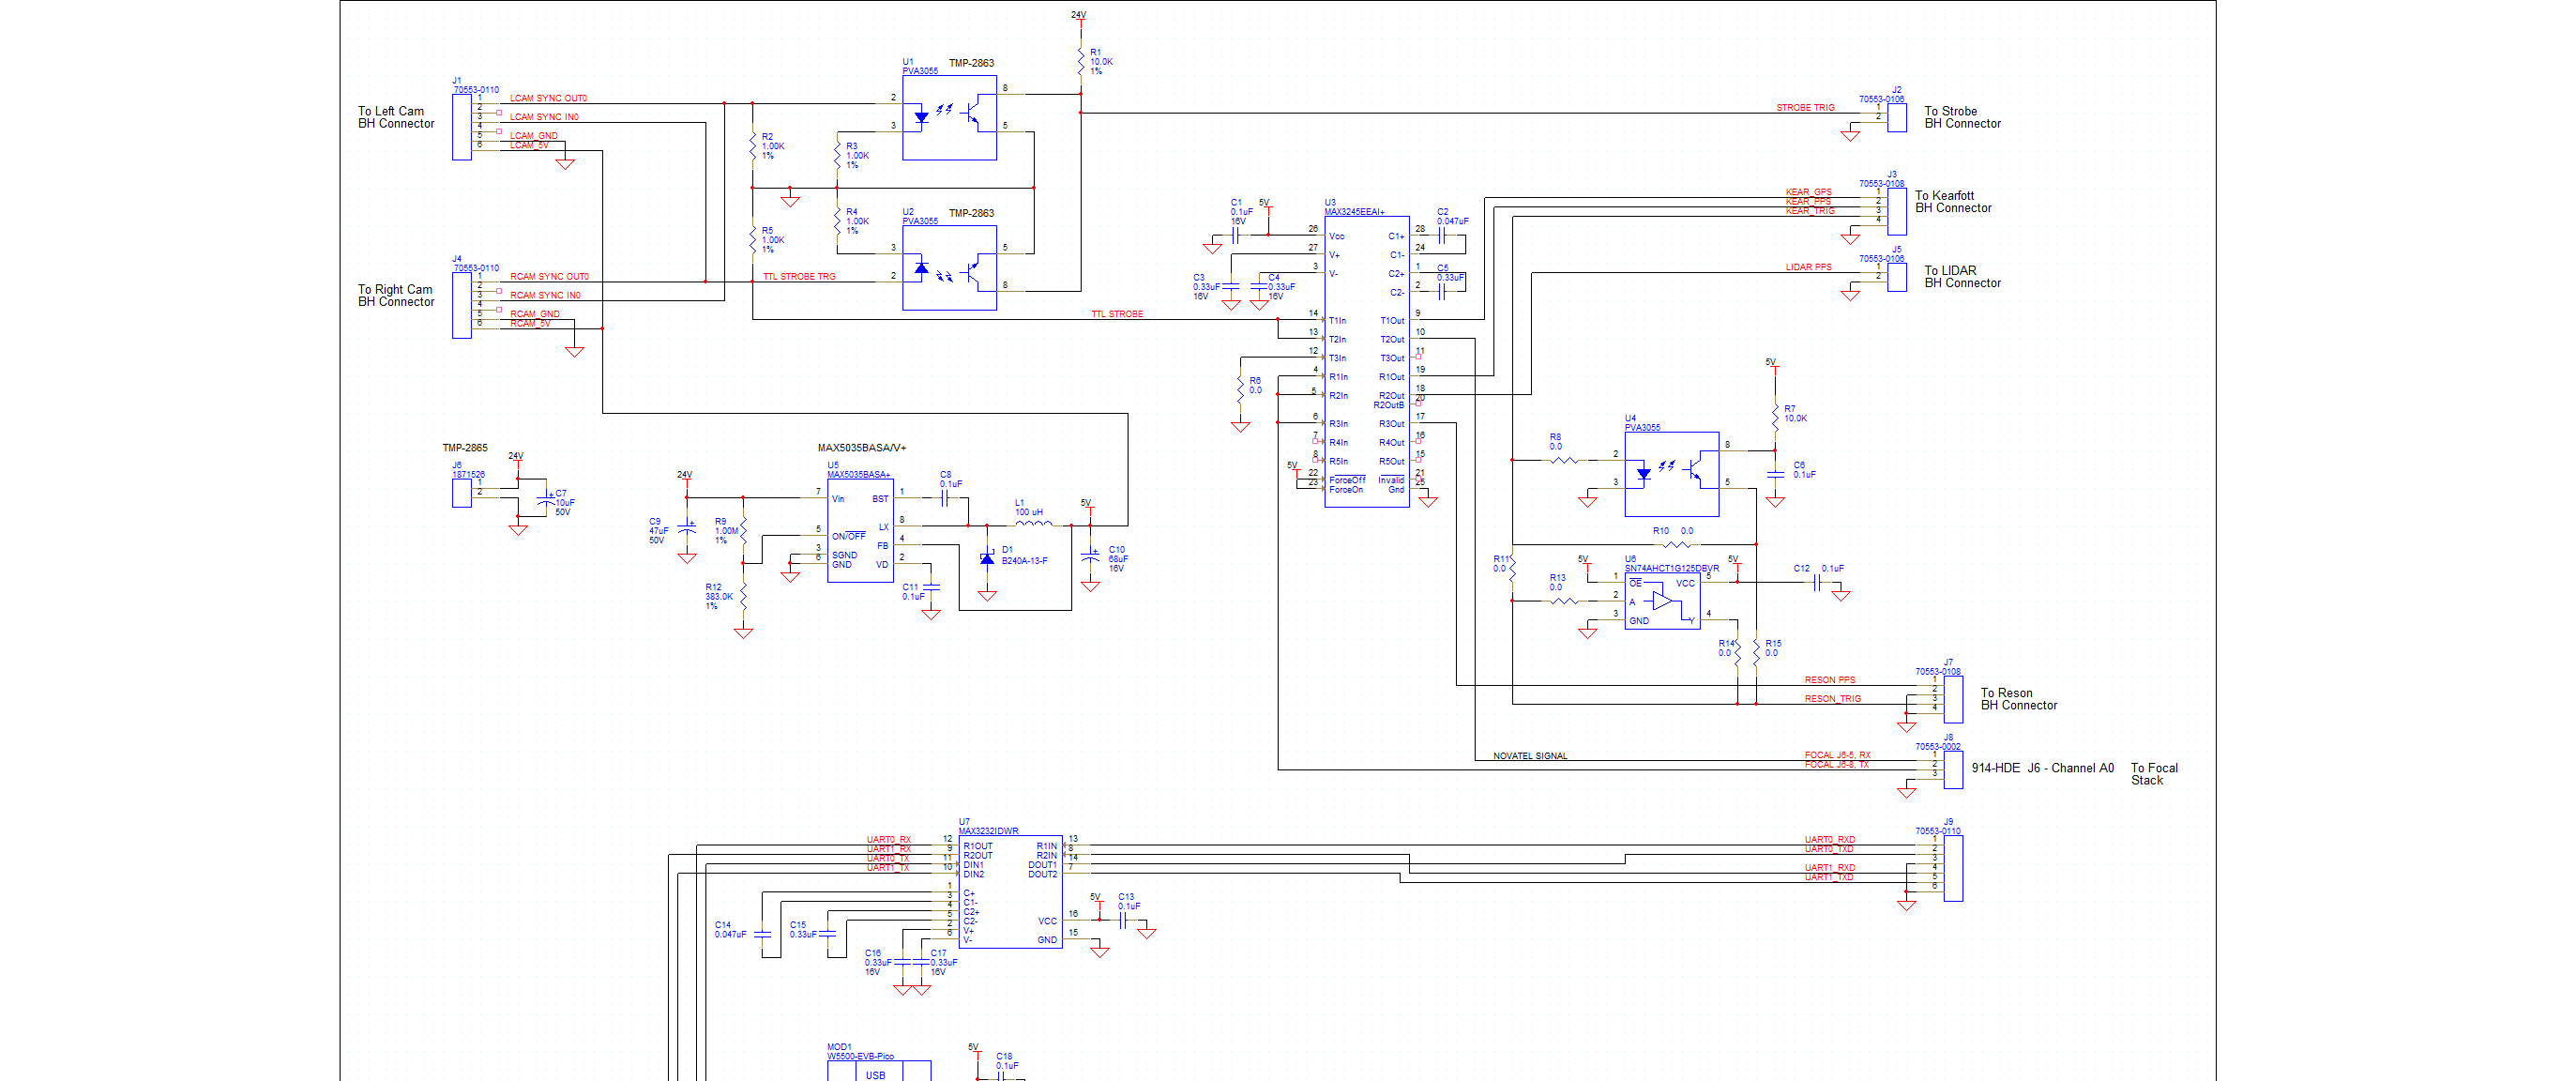The image size is (2576, 1081).
Task: Click the RCAM_5V net label
Action: [x=530, y=324]
